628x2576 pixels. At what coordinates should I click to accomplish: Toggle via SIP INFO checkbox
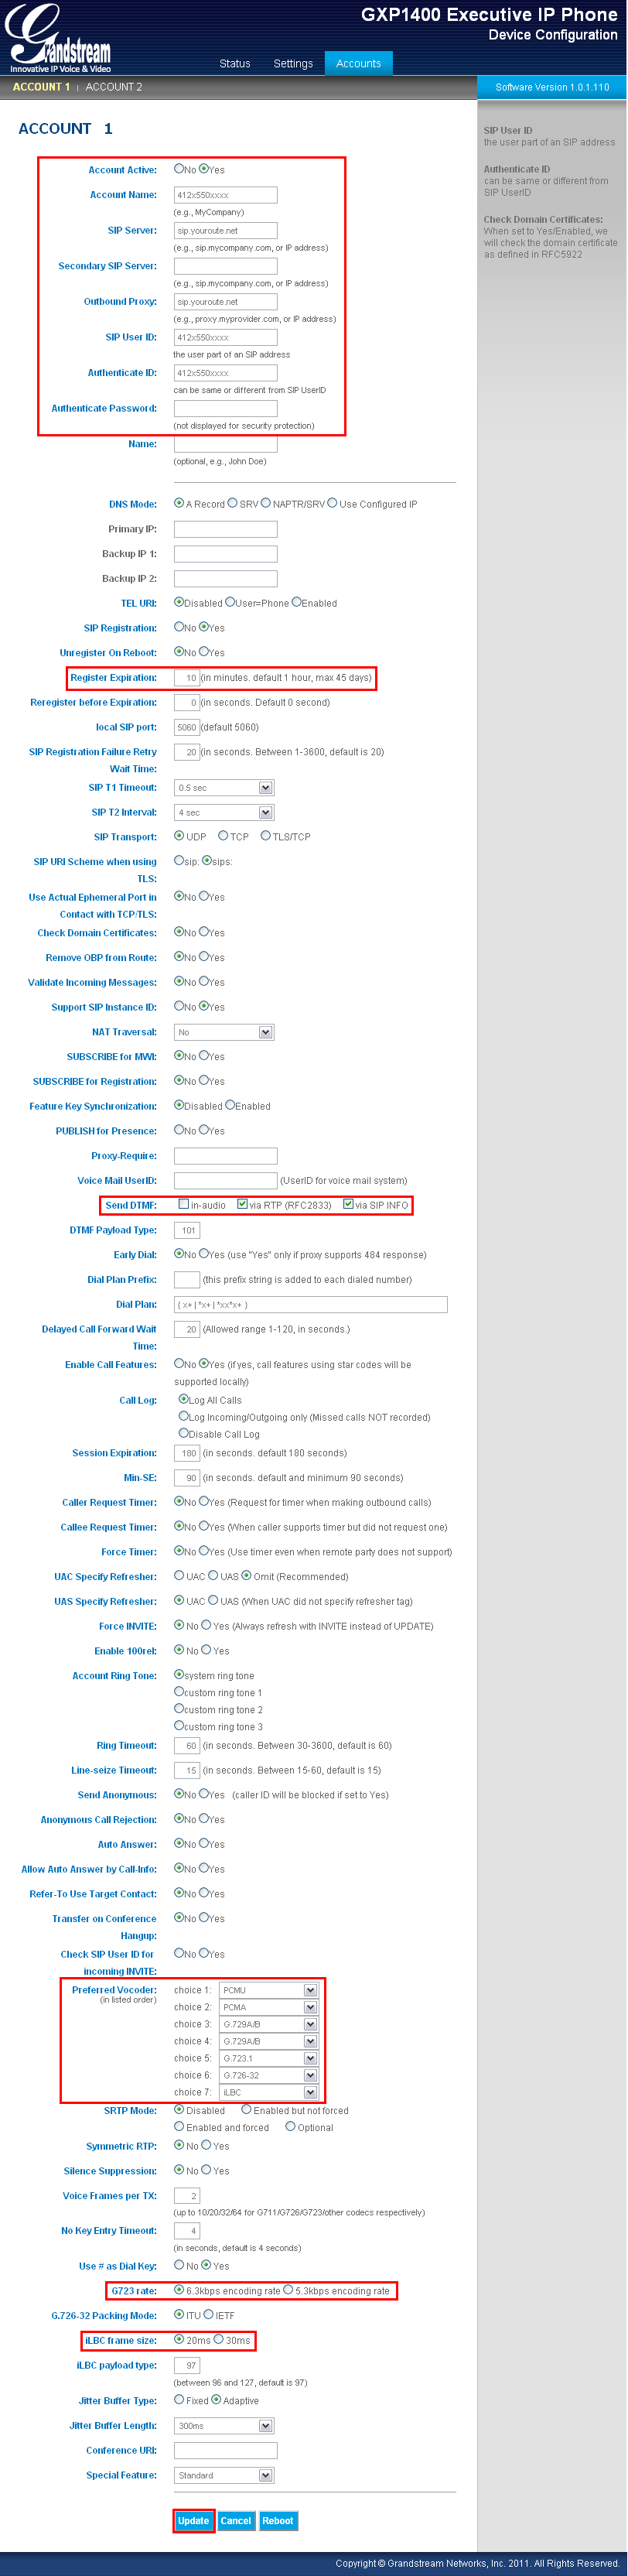tap(348, 1204)
